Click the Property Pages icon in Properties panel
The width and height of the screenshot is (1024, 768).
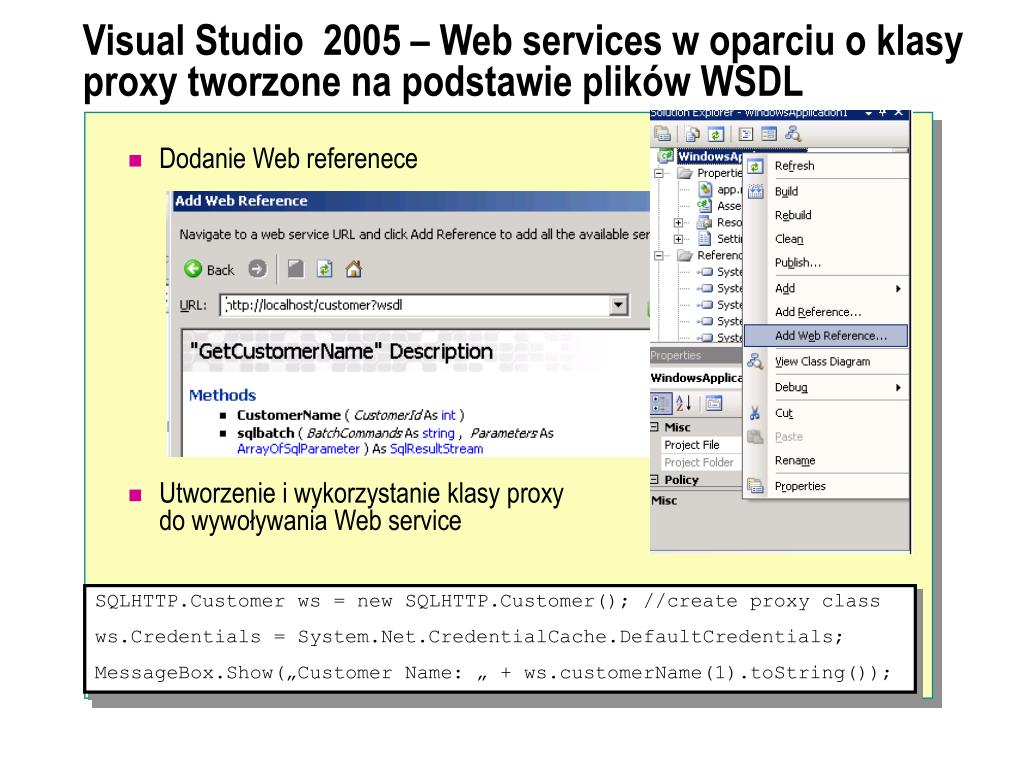pyautogui.click(x=714, y=403)
